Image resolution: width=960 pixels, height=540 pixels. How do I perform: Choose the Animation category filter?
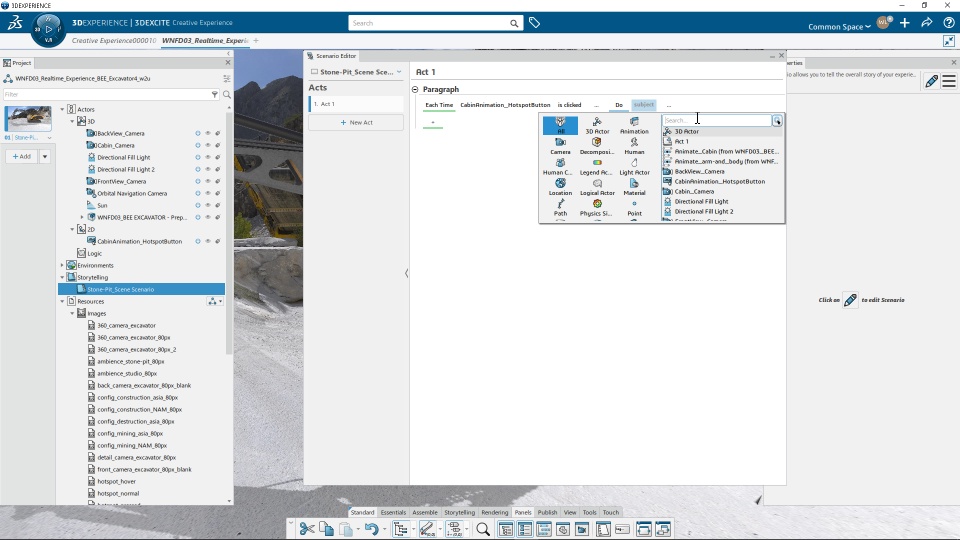tap(634, 126)
